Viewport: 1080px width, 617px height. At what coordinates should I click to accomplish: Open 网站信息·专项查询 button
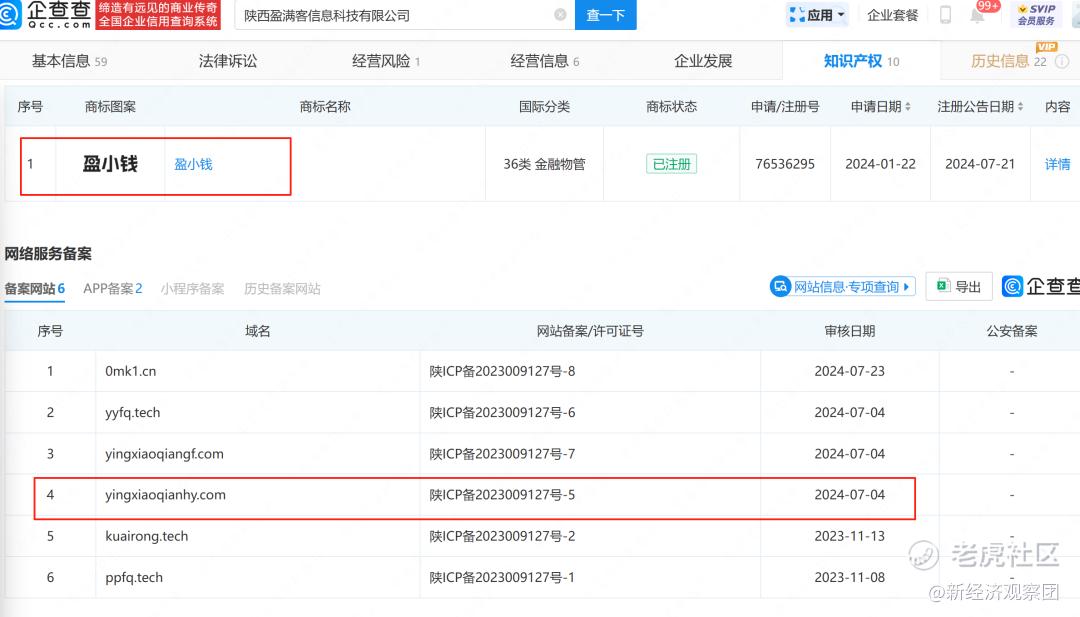point(843,286)
